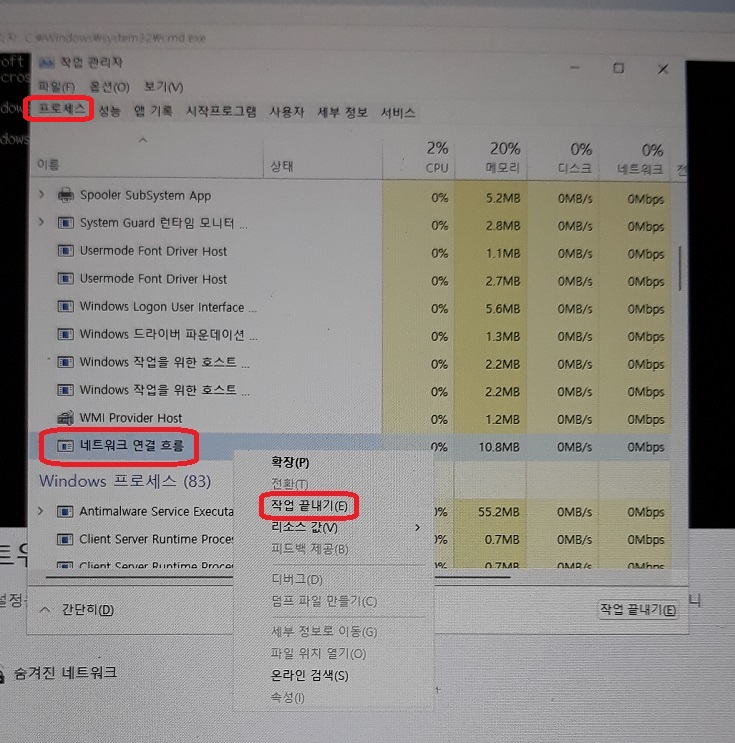Choose 파일 위치 열기(O) in the context menu
Screen dimensions: 735x743
click(318, 653)
